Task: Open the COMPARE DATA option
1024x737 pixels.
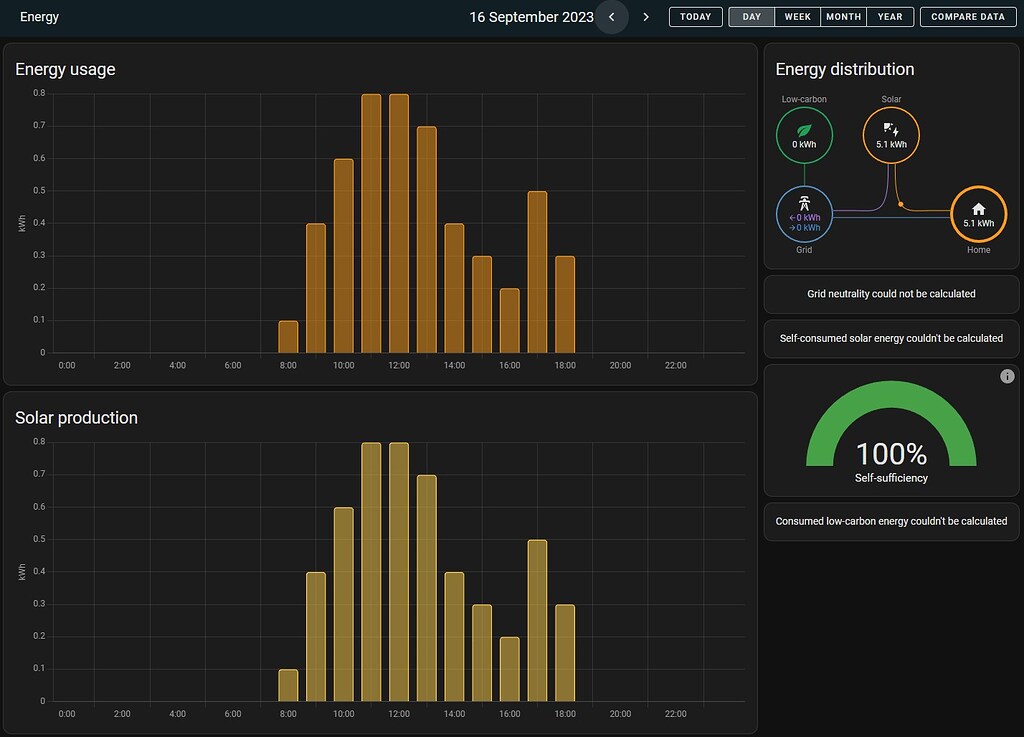Action: (x=968, y=17)
